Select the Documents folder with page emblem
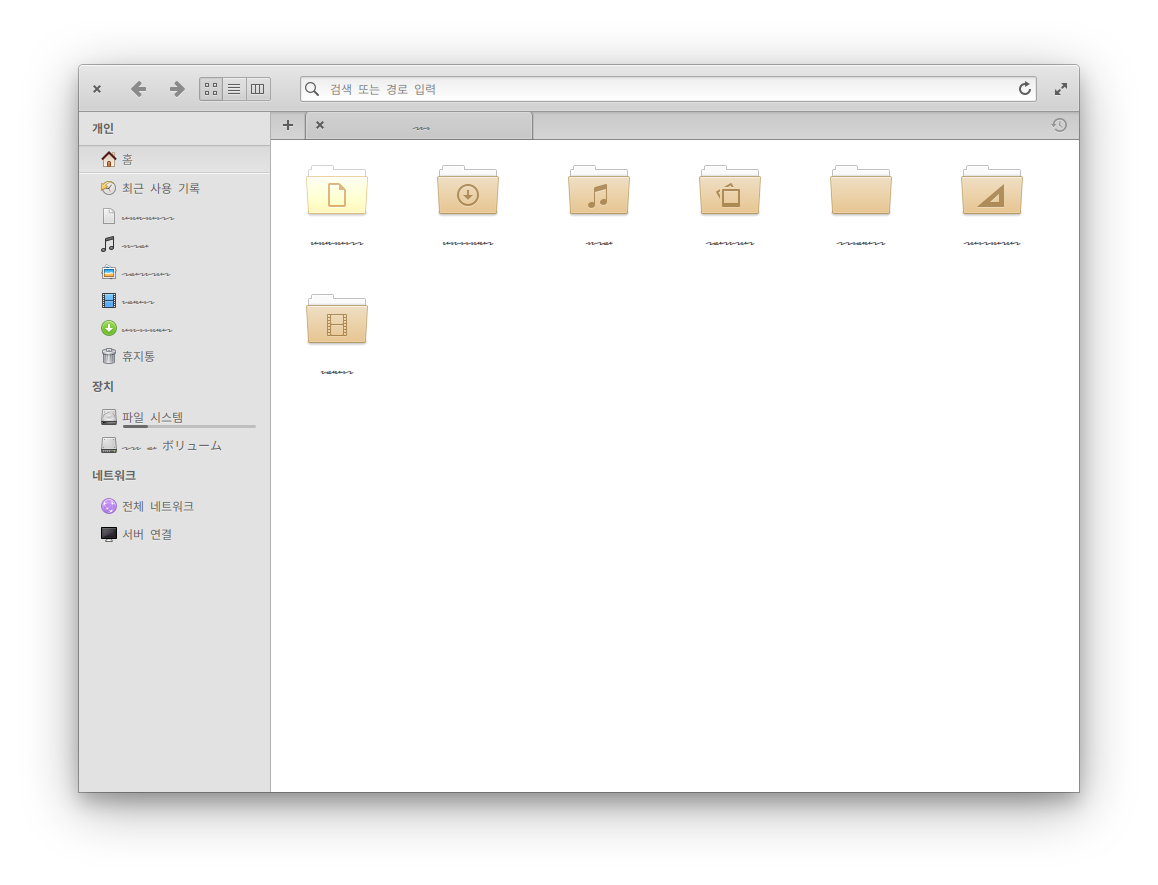Viewport: 1158px width, 885px height. (337, 191)
